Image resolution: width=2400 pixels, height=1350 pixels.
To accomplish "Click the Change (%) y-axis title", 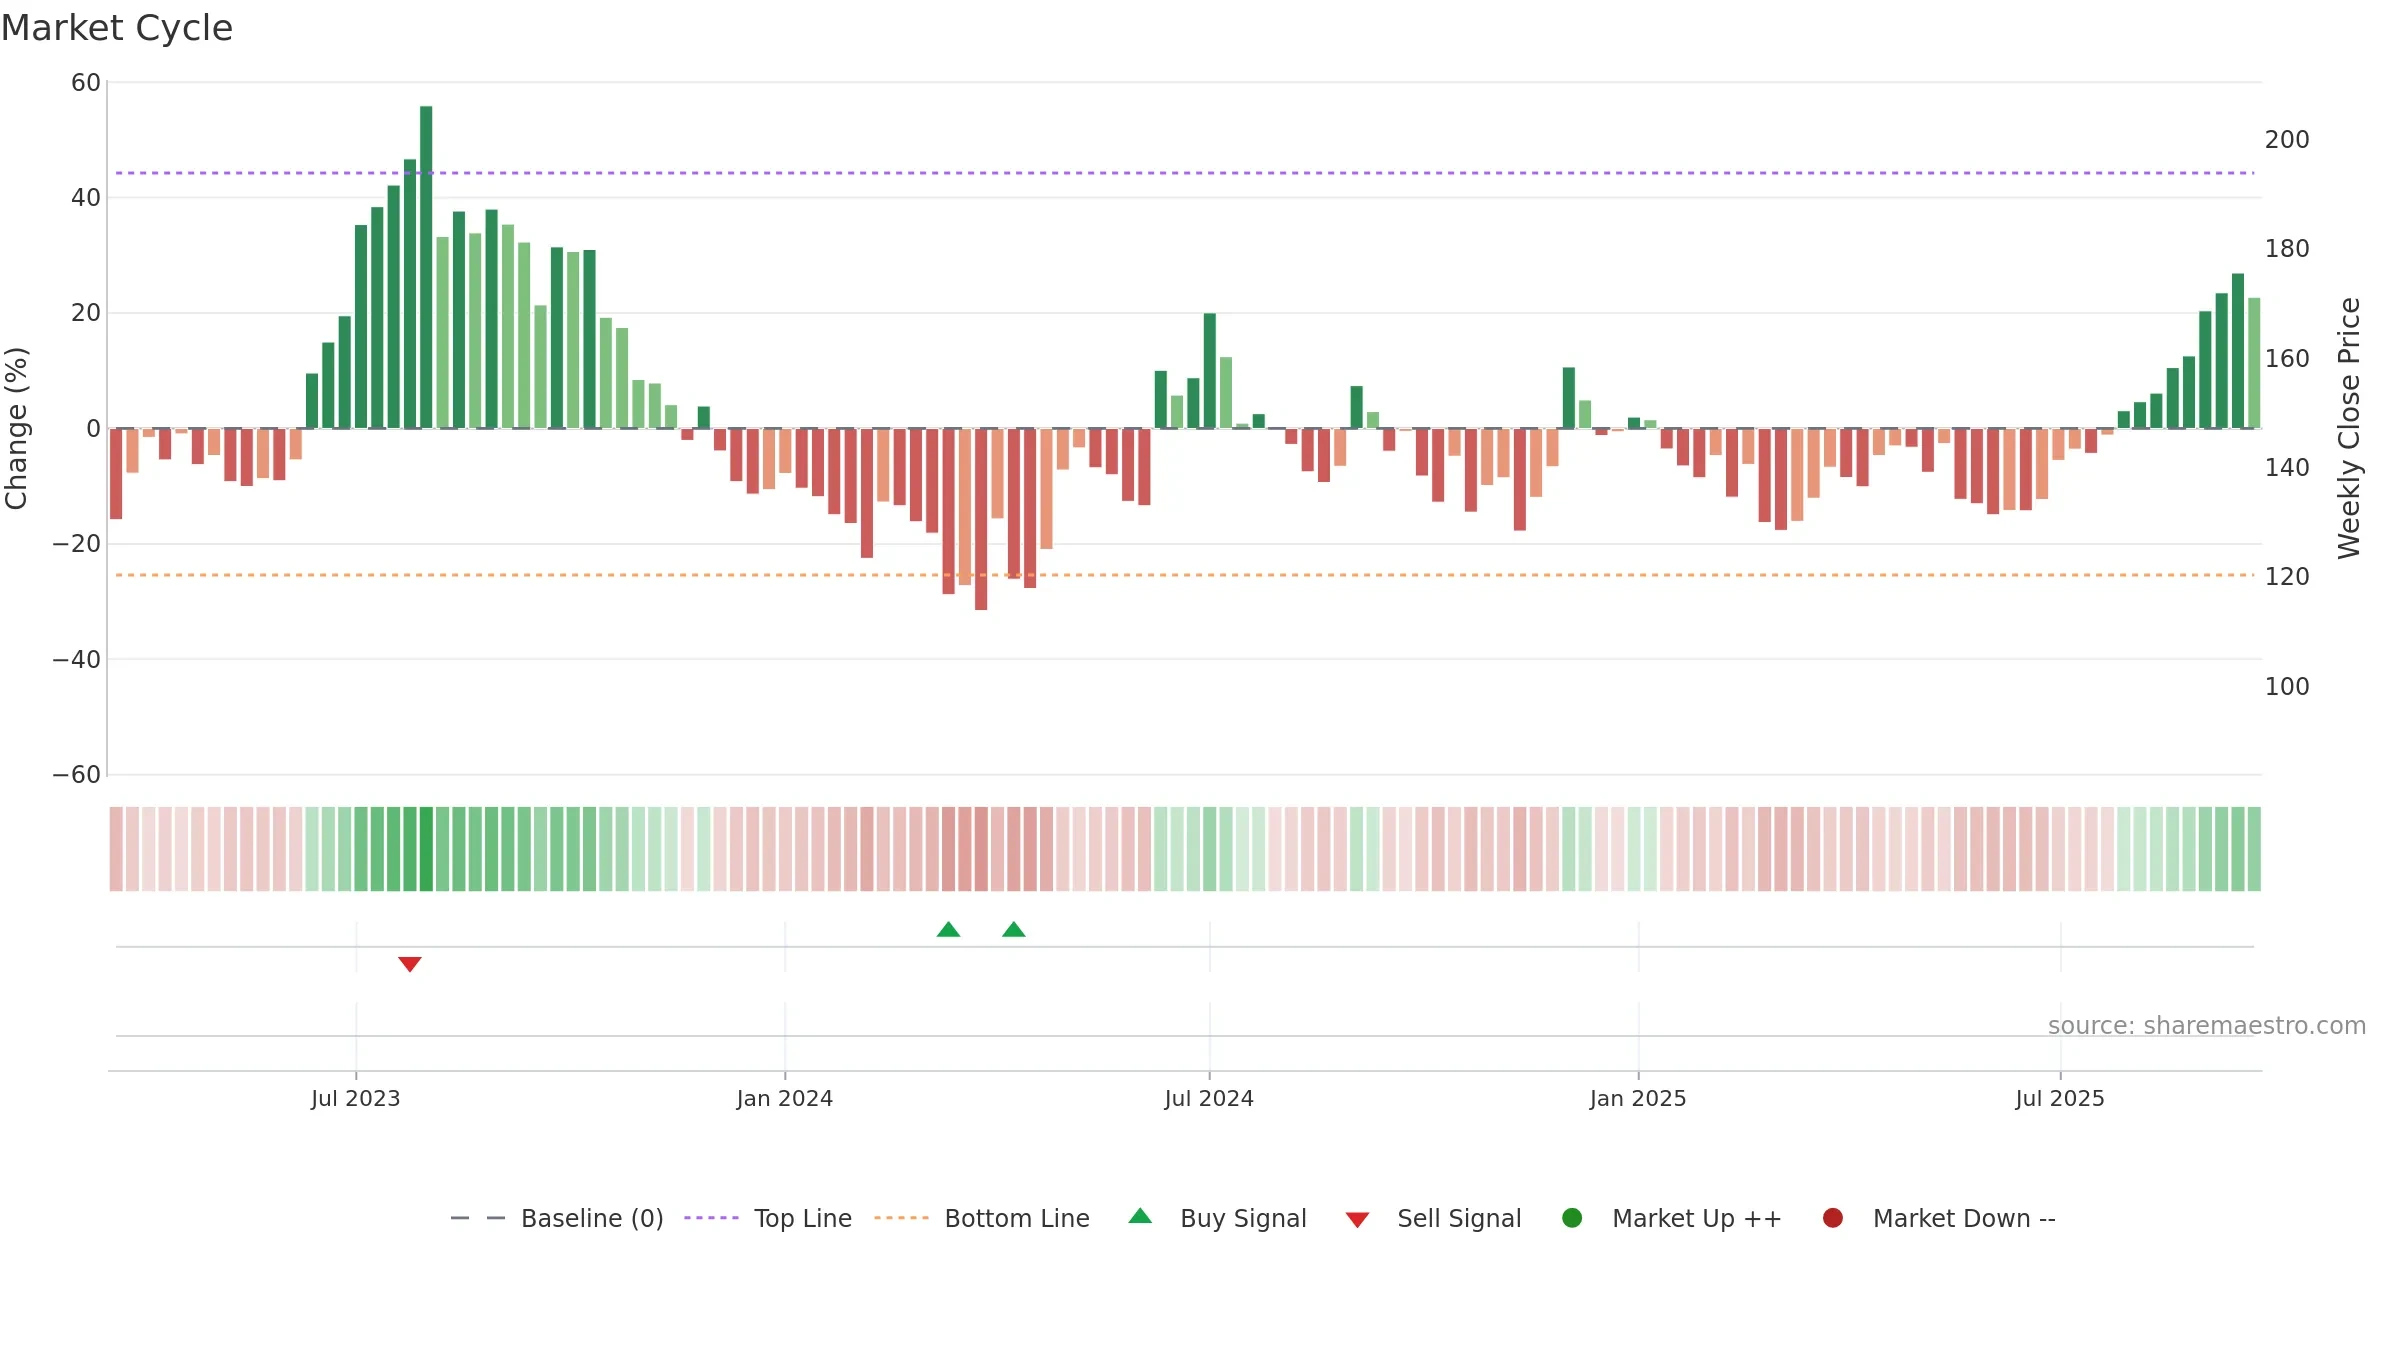I will click(17, 428).
